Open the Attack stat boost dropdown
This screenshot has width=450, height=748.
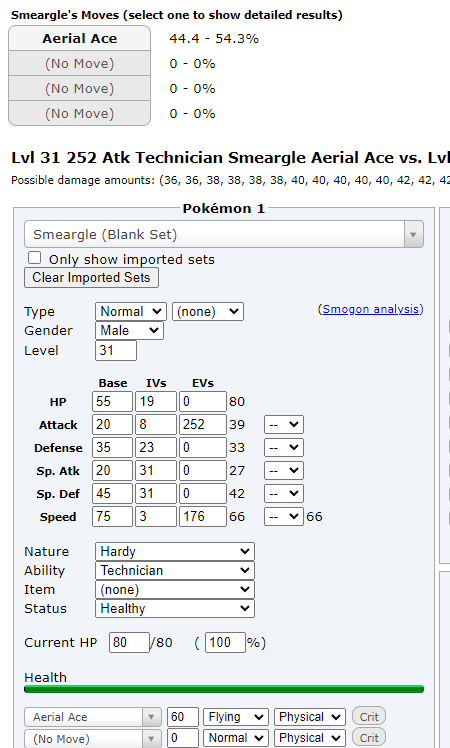284,425
